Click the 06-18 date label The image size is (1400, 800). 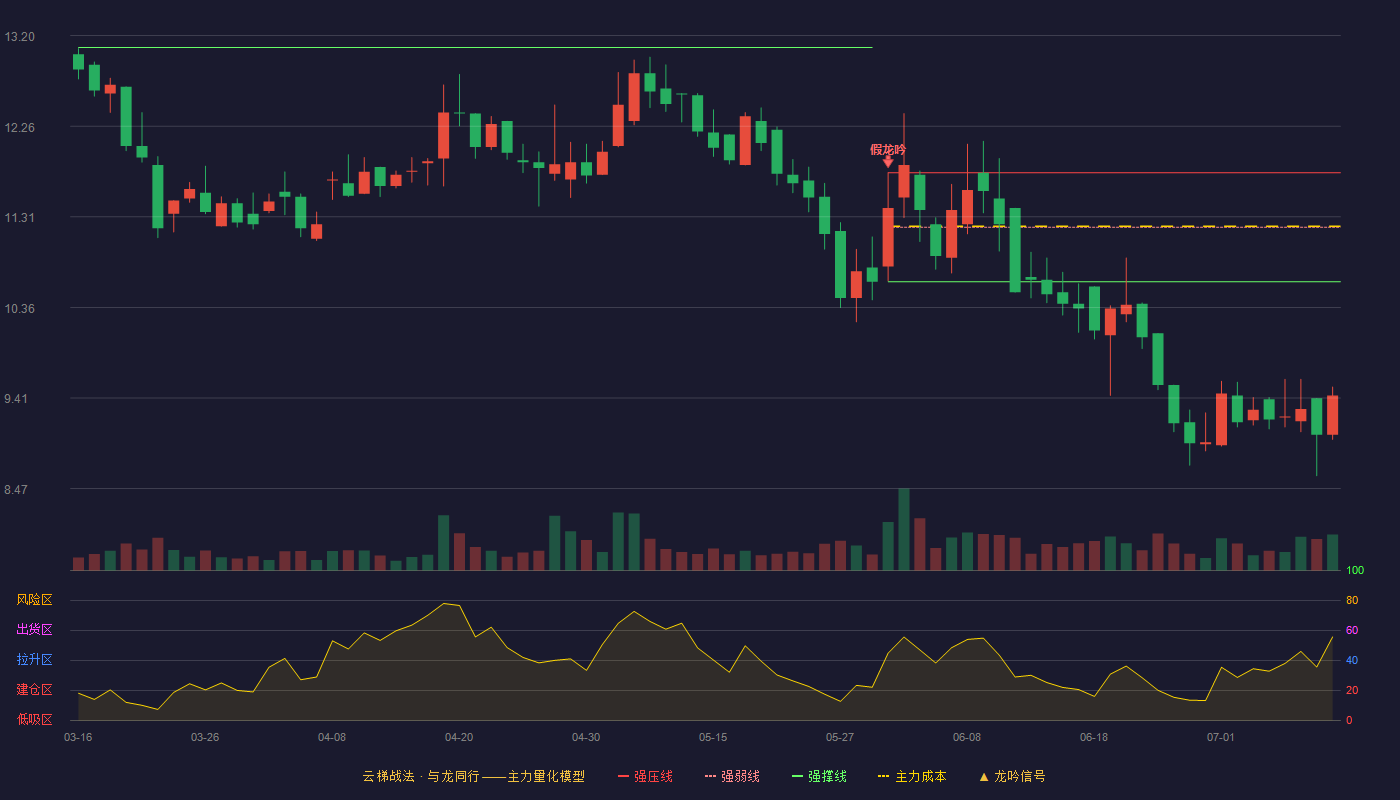1094,738
